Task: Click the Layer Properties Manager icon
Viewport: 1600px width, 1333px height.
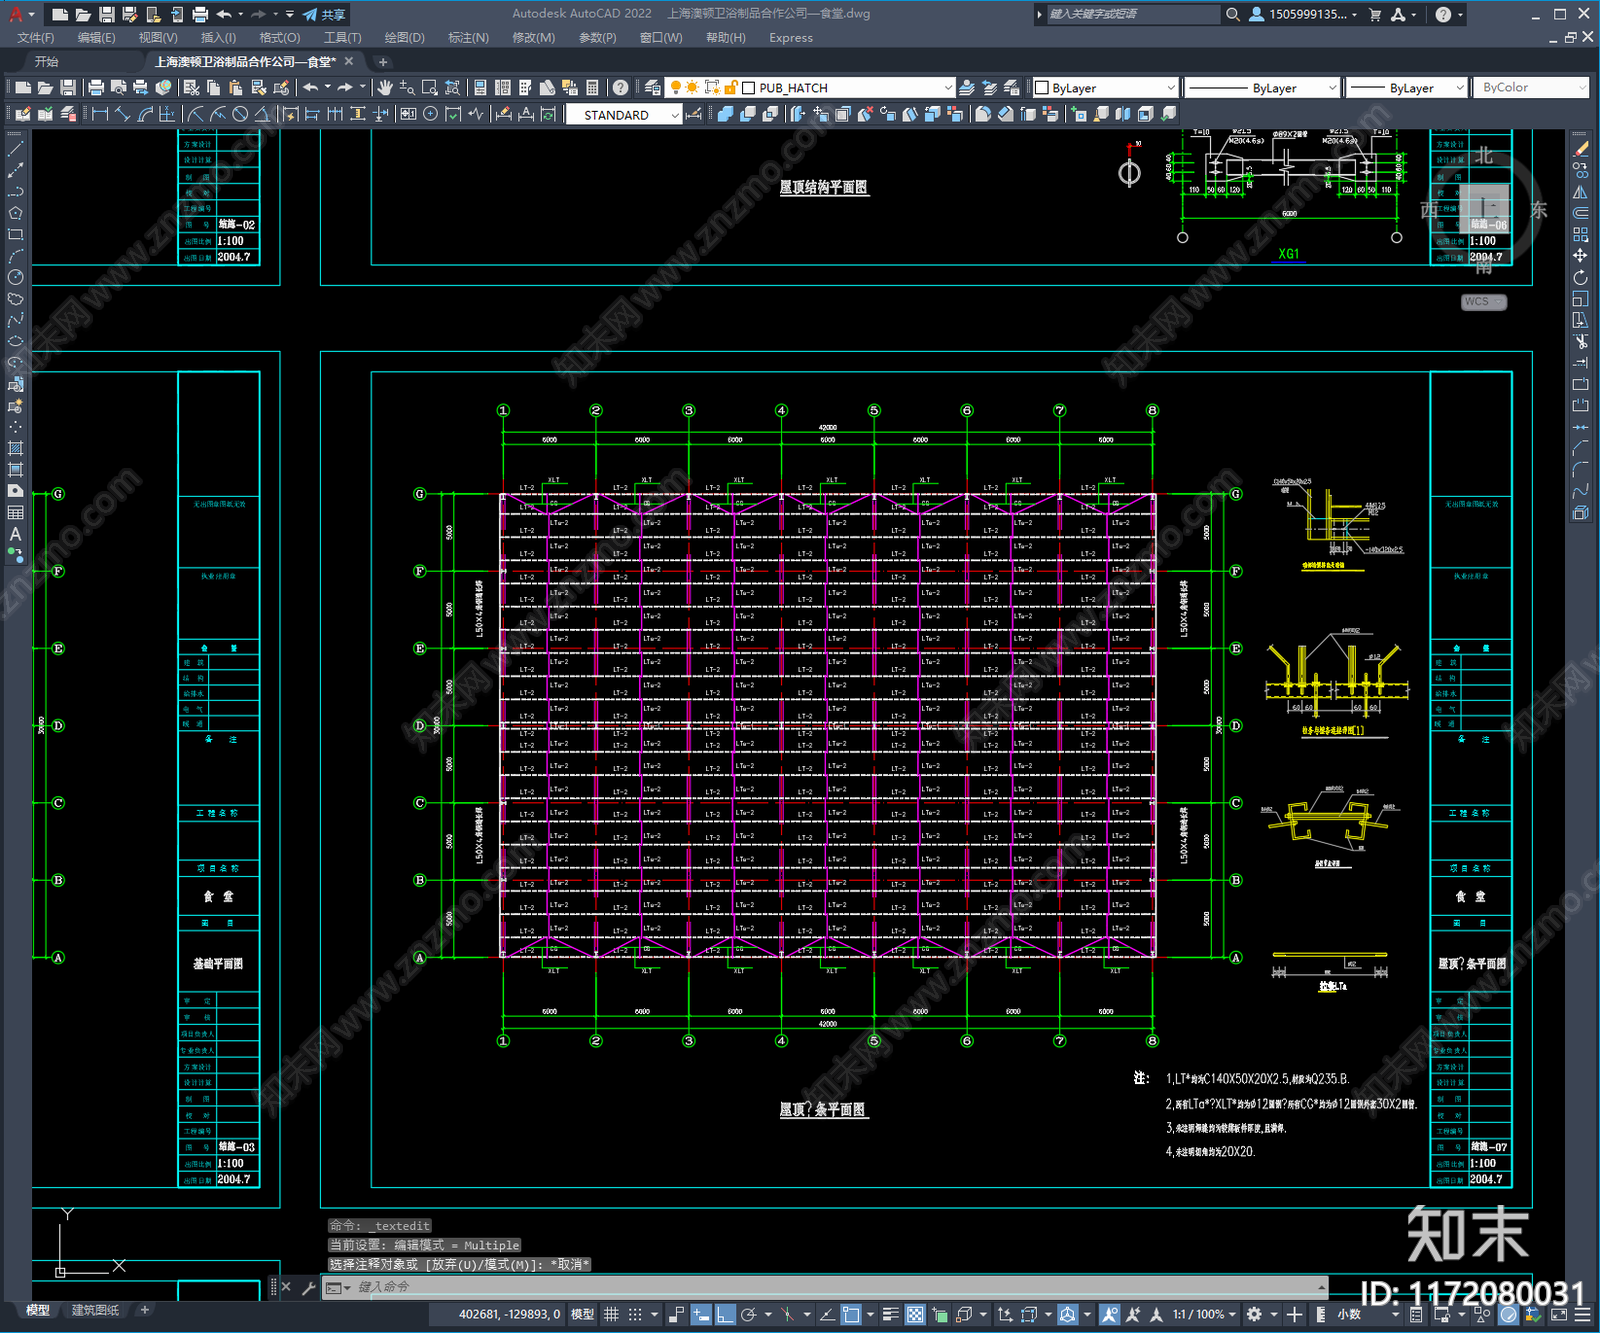Action: click(x=653, y=88)
